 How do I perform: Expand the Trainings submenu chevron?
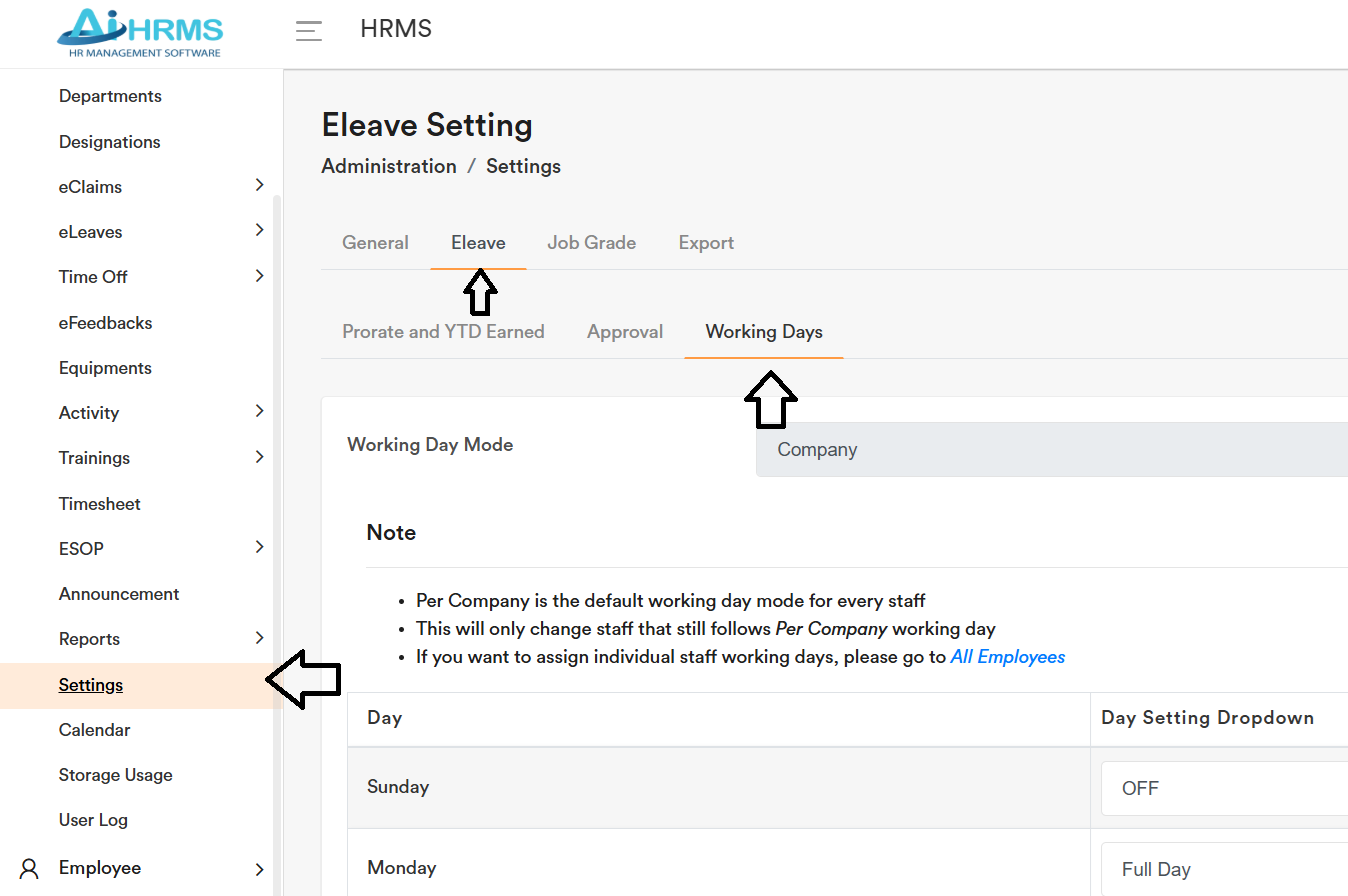[x=259, y=457]
